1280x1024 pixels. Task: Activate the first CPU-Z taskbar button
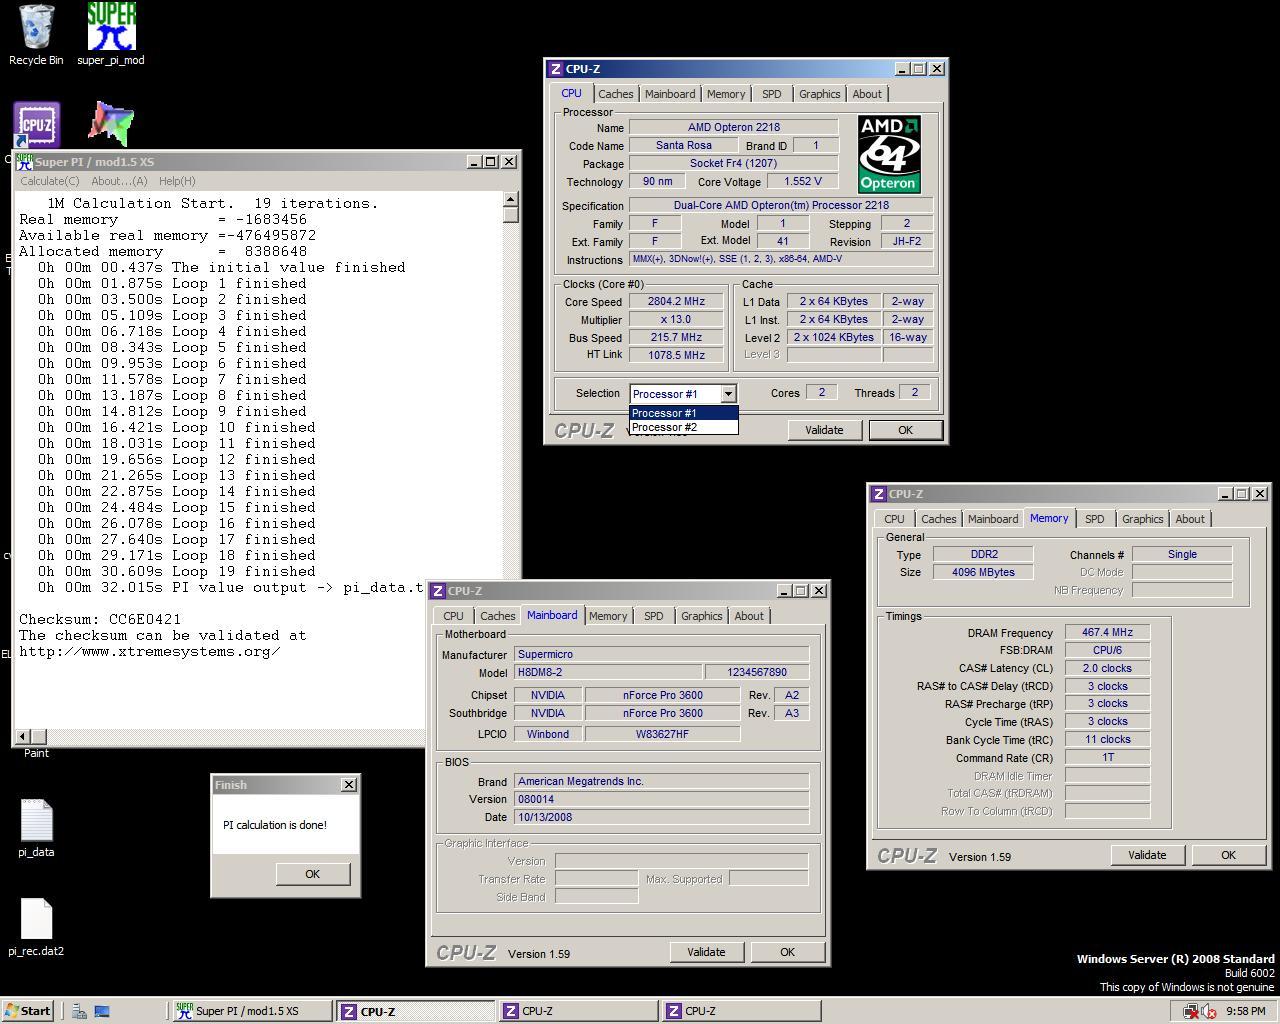tap(415, 1011)
